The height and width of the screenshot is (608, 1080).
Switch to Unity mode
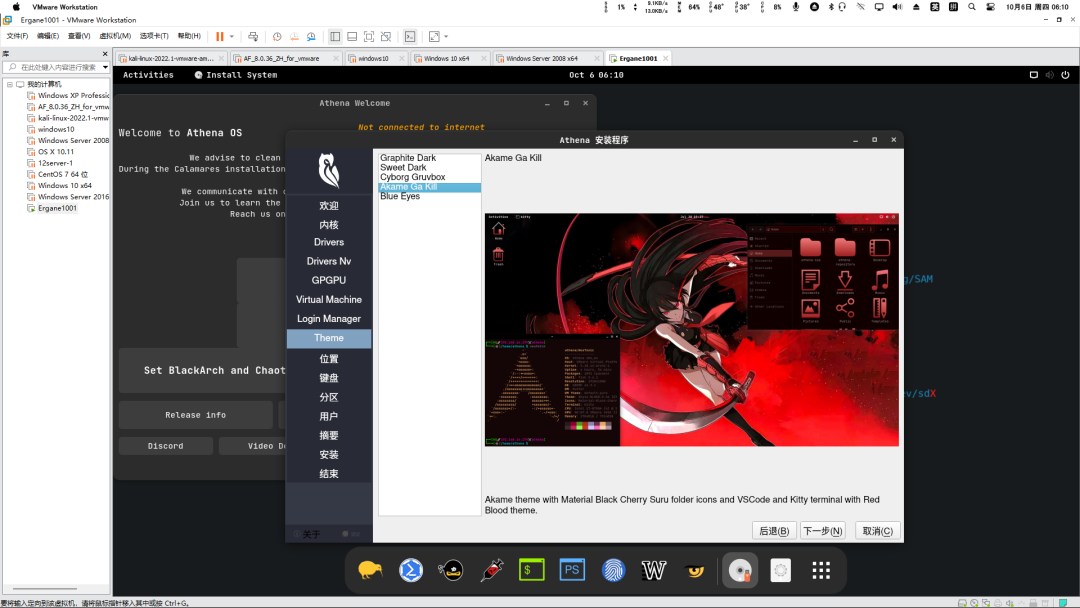pos(386,36)
